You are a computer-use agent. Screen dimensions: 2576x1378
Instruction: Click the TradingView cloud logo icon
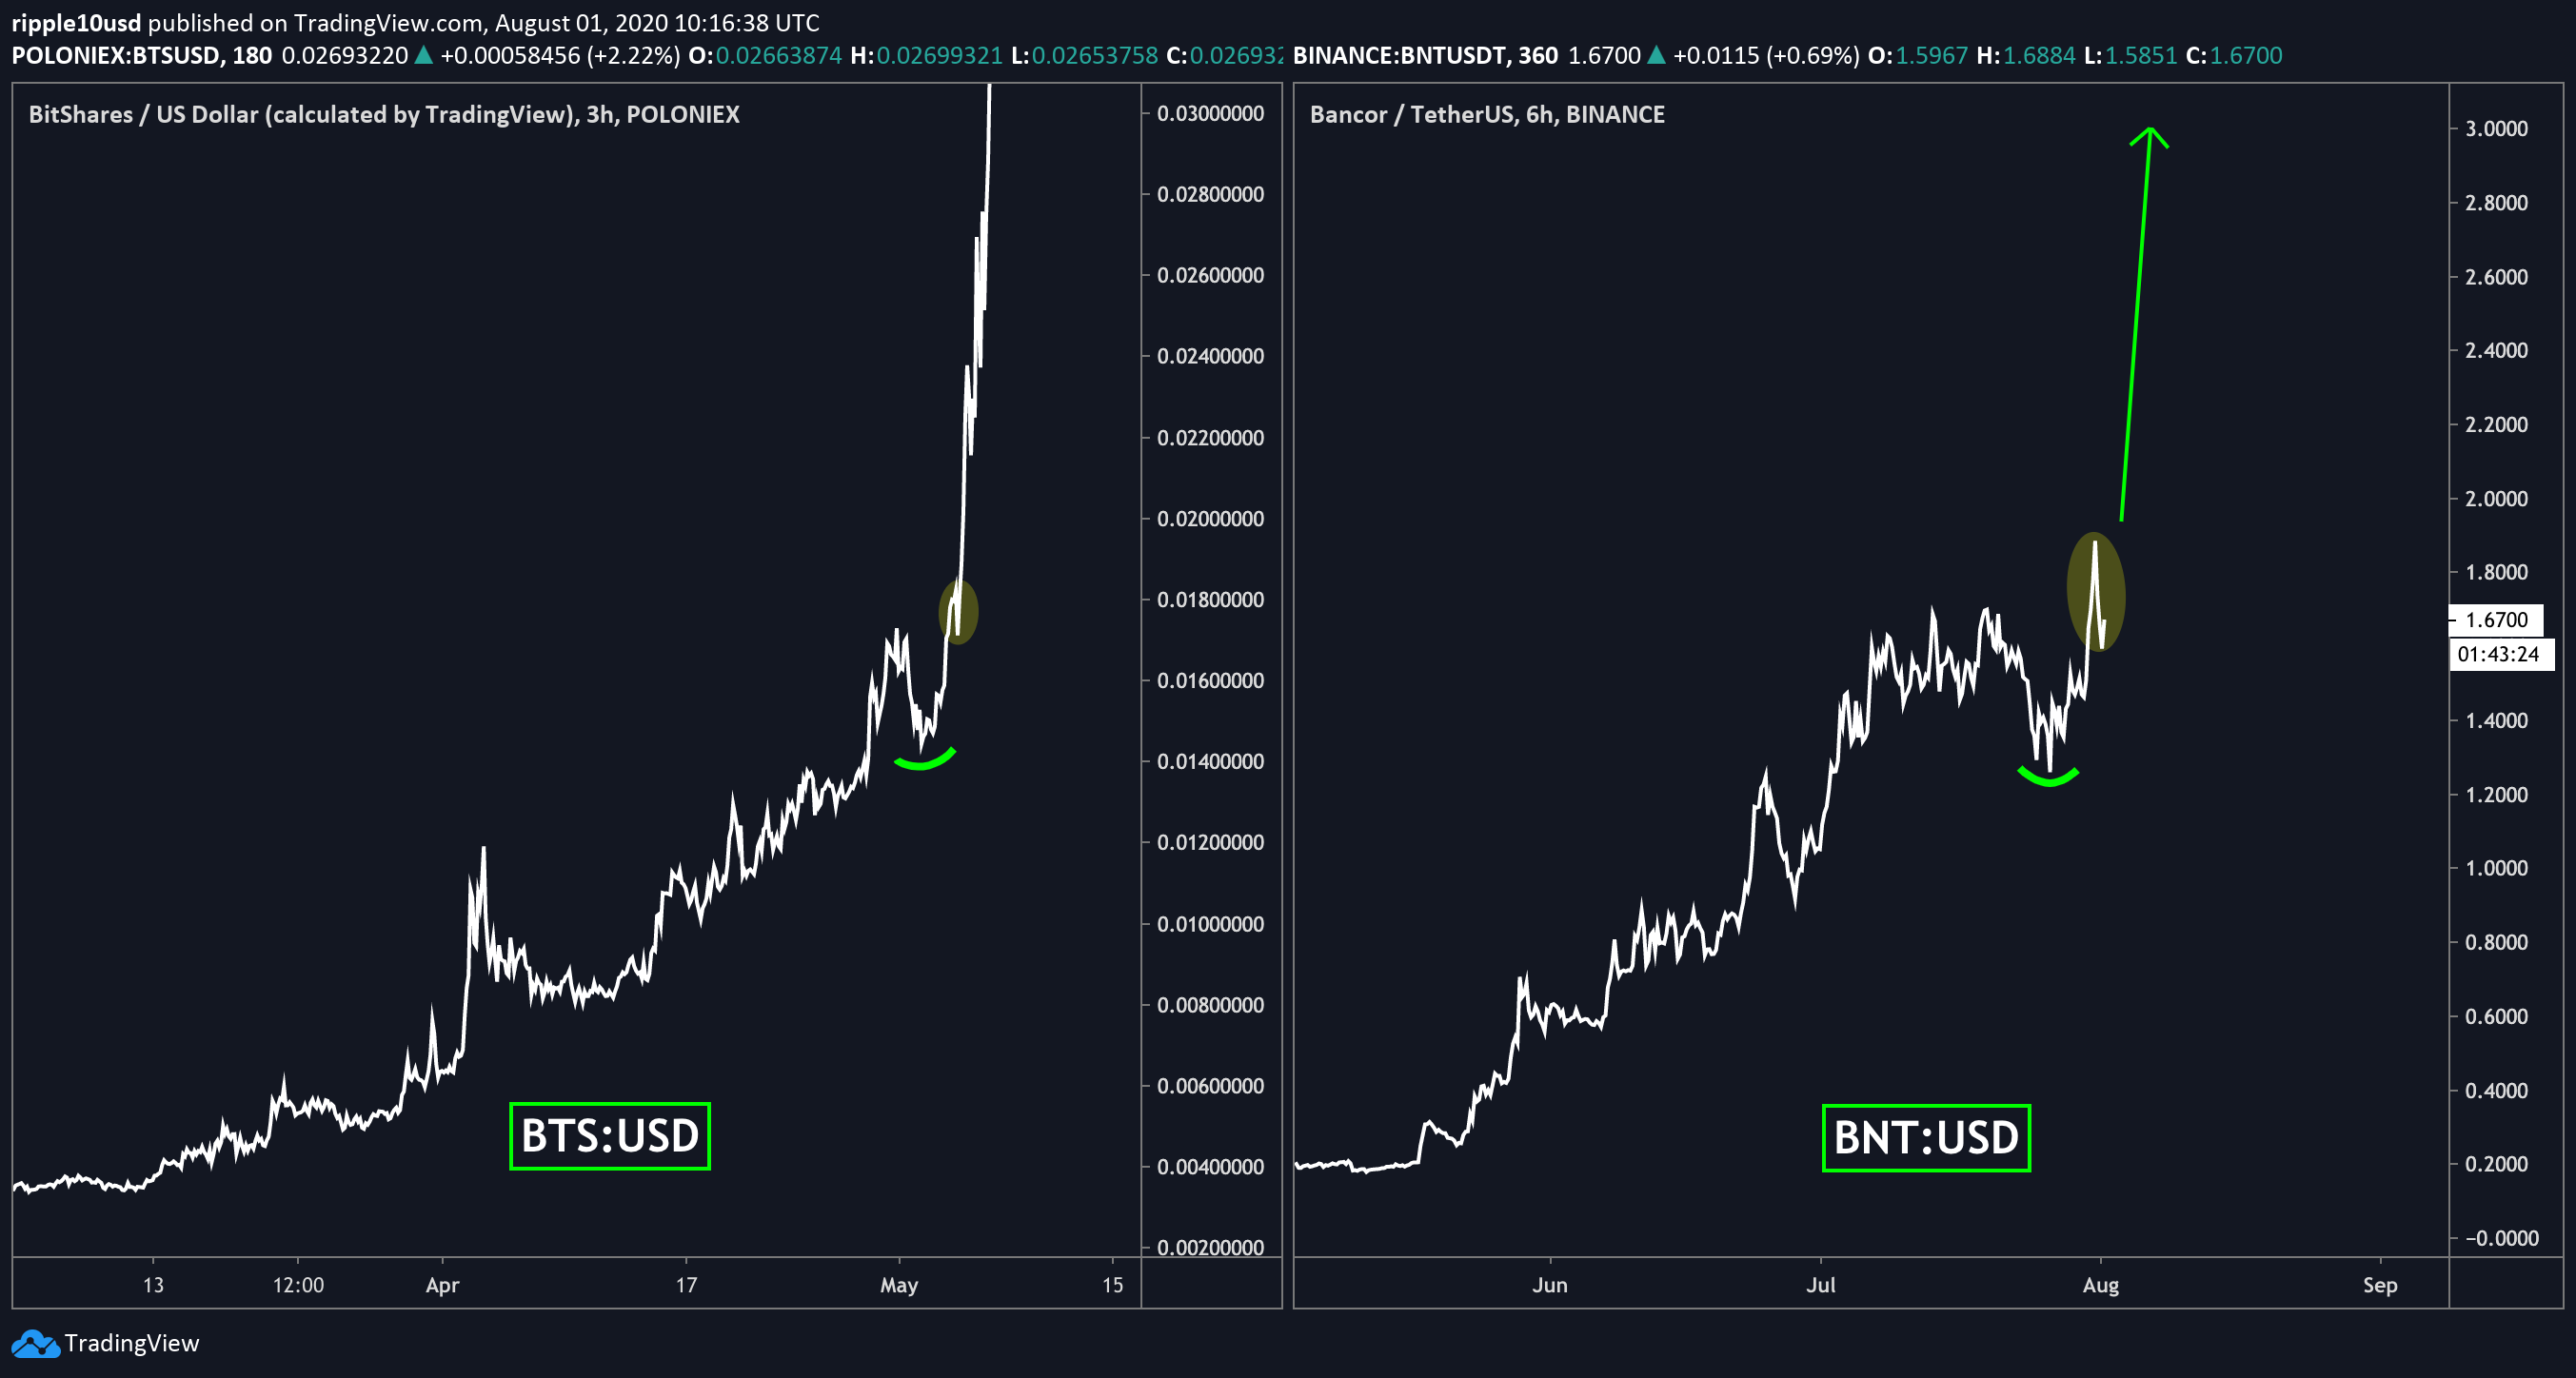[x=36, y=1343]
